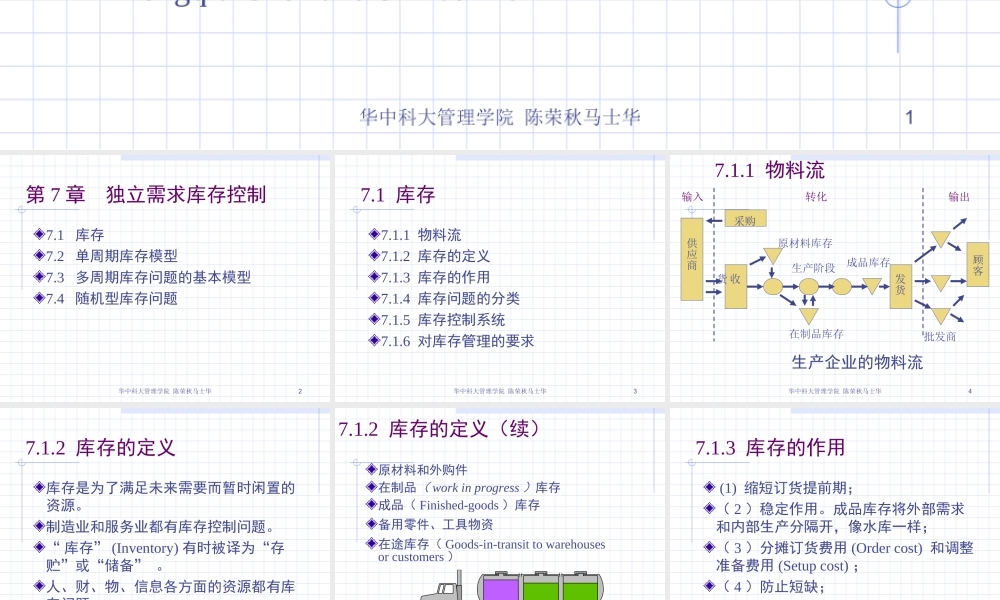The image size is (1000, 600).
Task: Toggle the bullet next to 原材料和外购件
Action: (370, 468)
